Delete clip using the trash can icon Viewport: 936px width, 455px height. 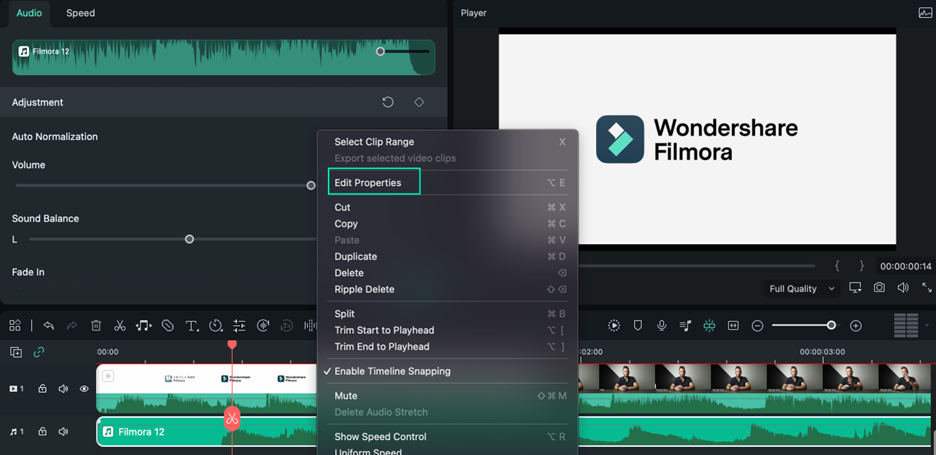pyautogui.click(x=96, y=325)
